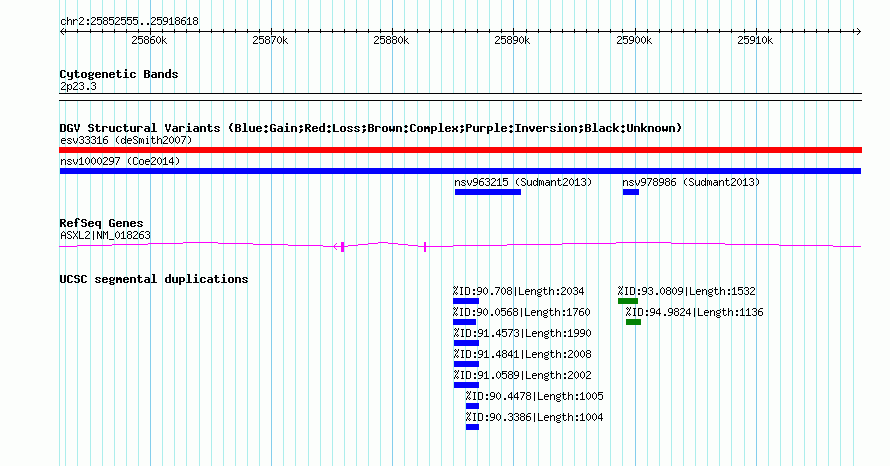The image size is (890, 466).
Task: Click the 25880k ruler position
Action: coord(391,40)
